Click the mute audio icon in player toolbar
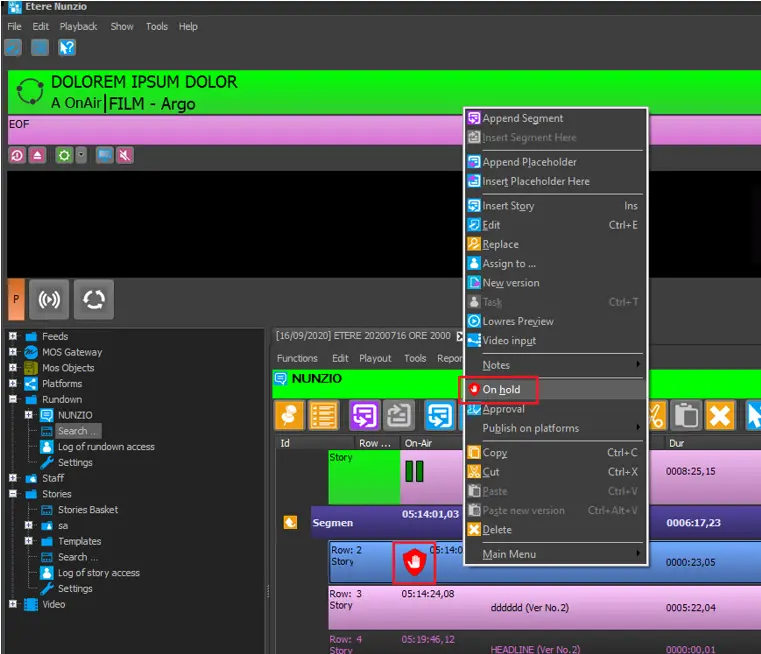 (125, 156)
